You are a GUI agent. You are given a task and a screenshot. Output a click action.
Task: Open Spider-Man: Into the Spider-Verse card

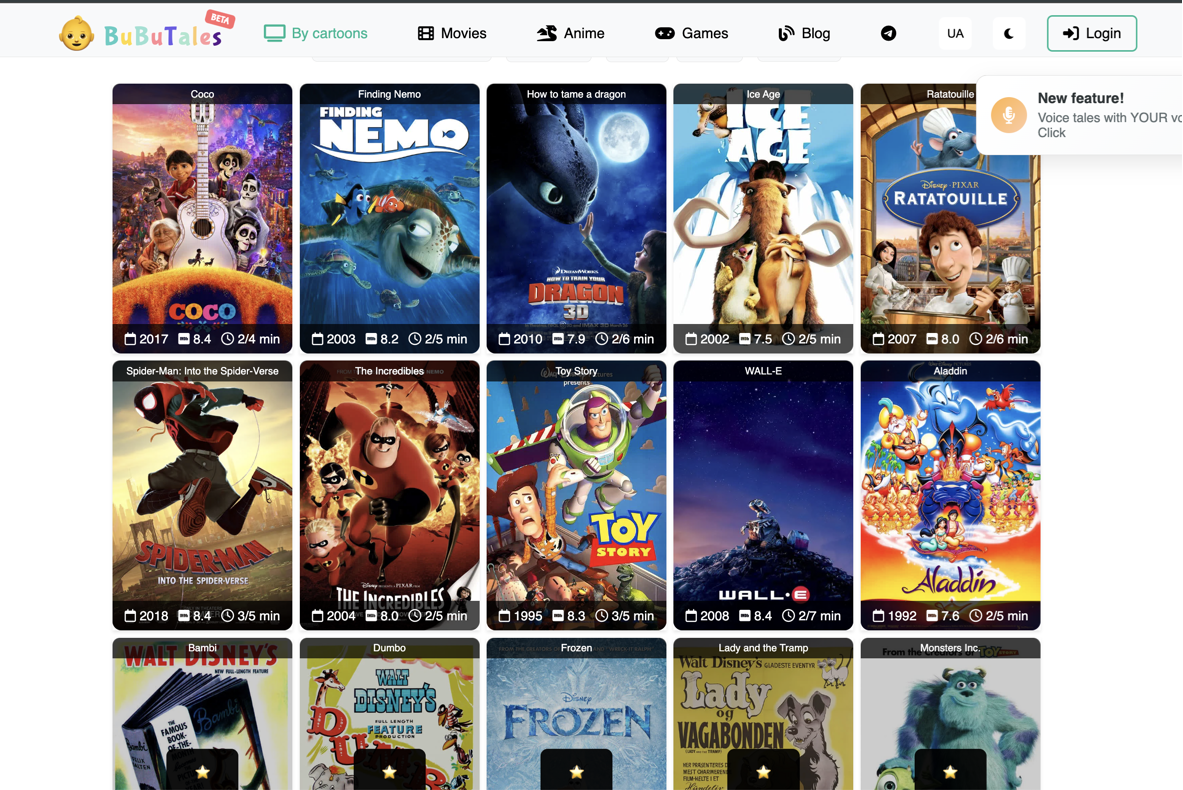[202, 495]
